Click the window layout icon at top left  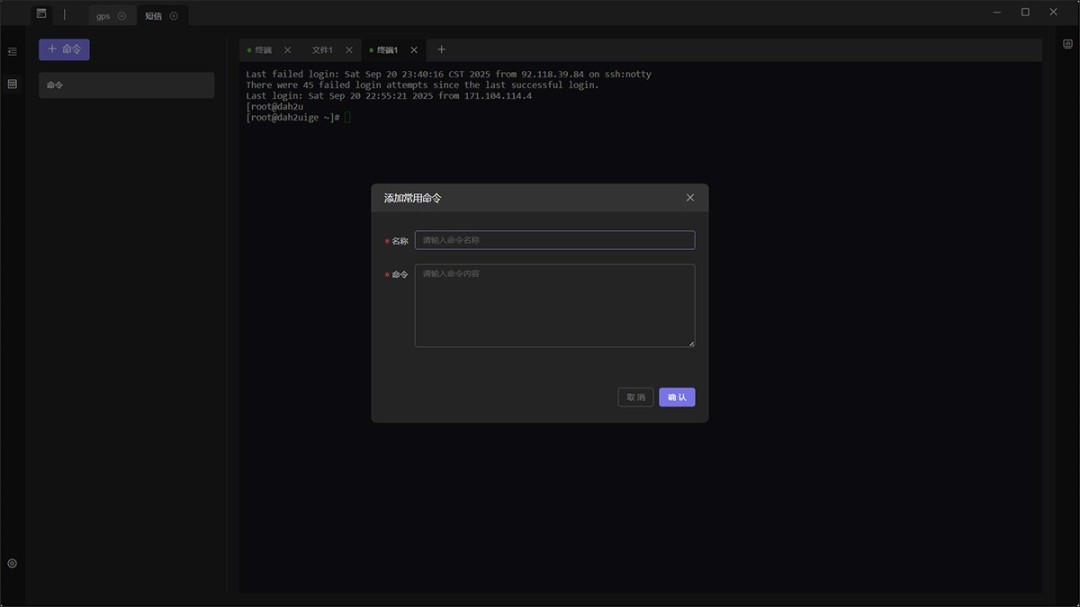41,14
